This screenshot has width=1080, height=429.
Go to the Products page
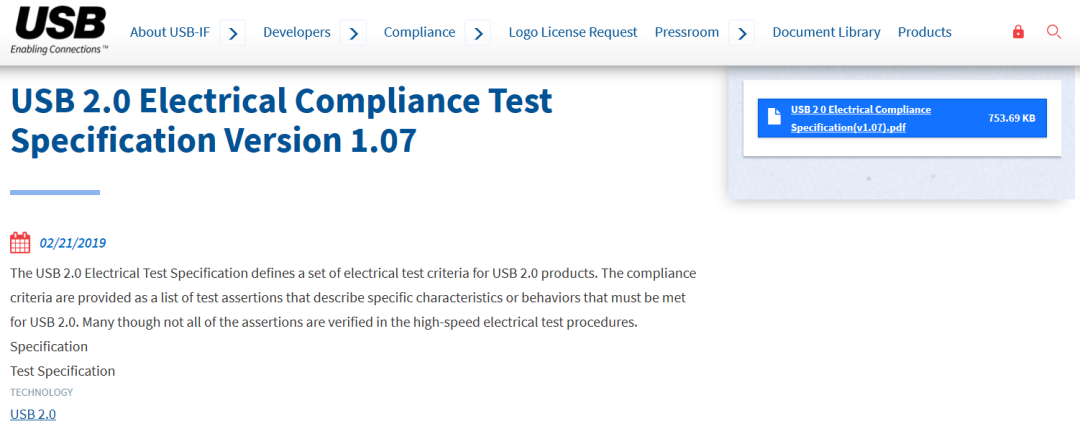point(924,32)
